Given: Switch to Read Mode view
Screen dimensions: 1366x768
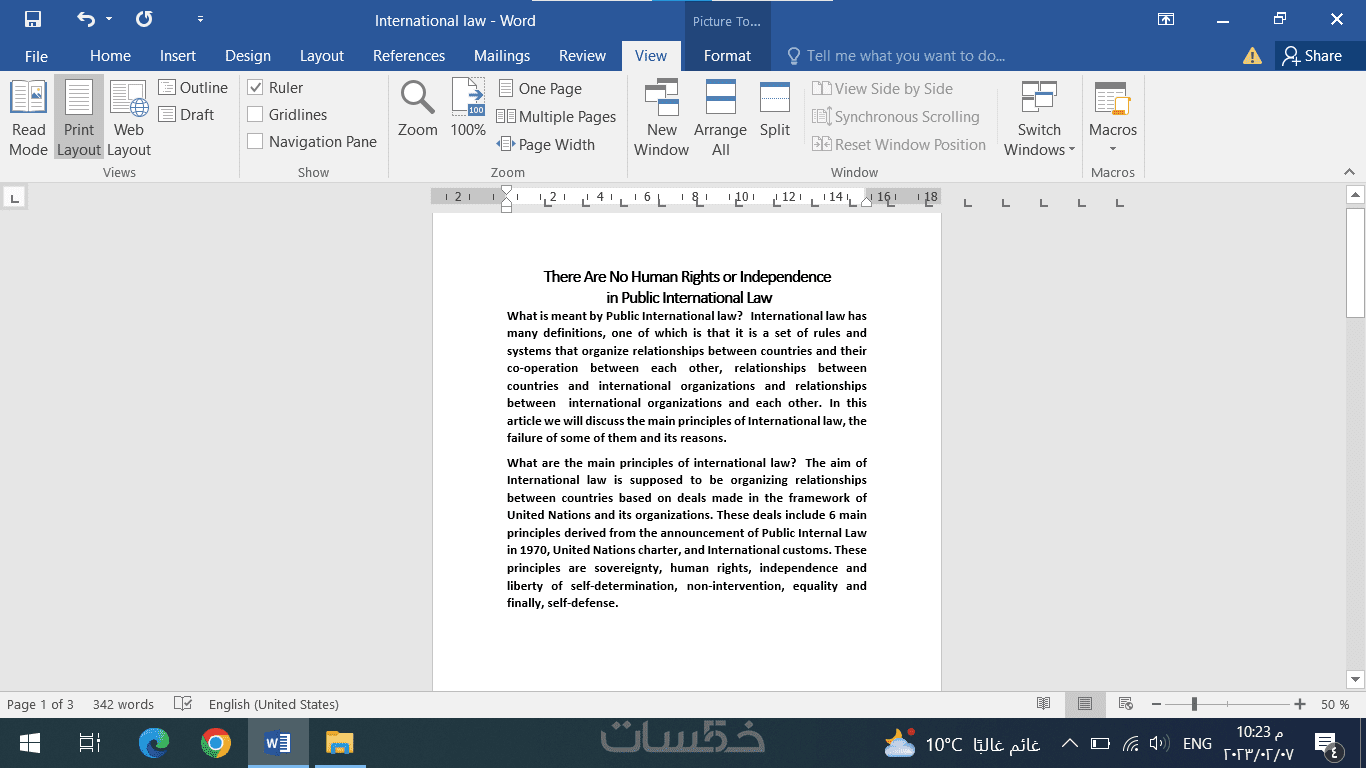Looking at the screenshot, I should [x=28, y=118].
